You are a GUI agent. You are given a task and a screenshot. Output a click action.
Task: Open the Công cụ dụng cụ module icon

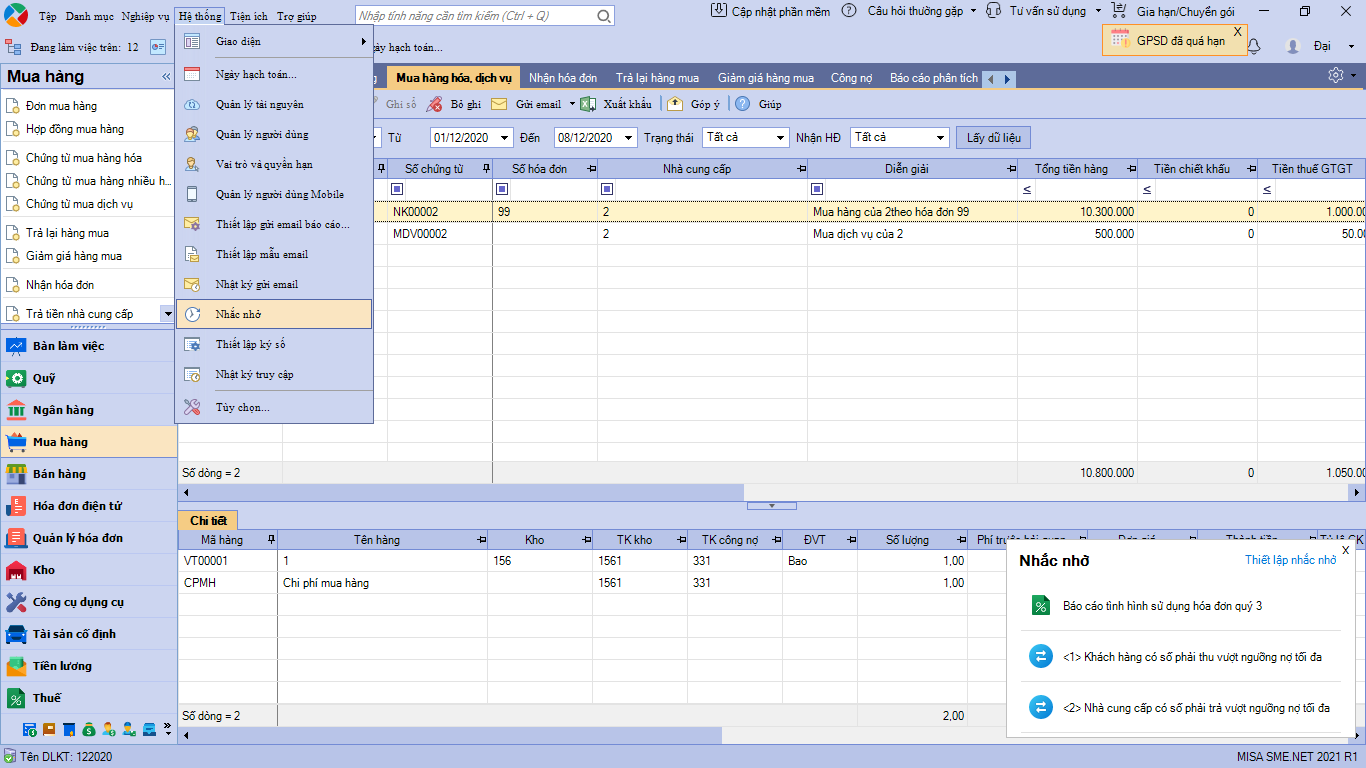[16, 602]
